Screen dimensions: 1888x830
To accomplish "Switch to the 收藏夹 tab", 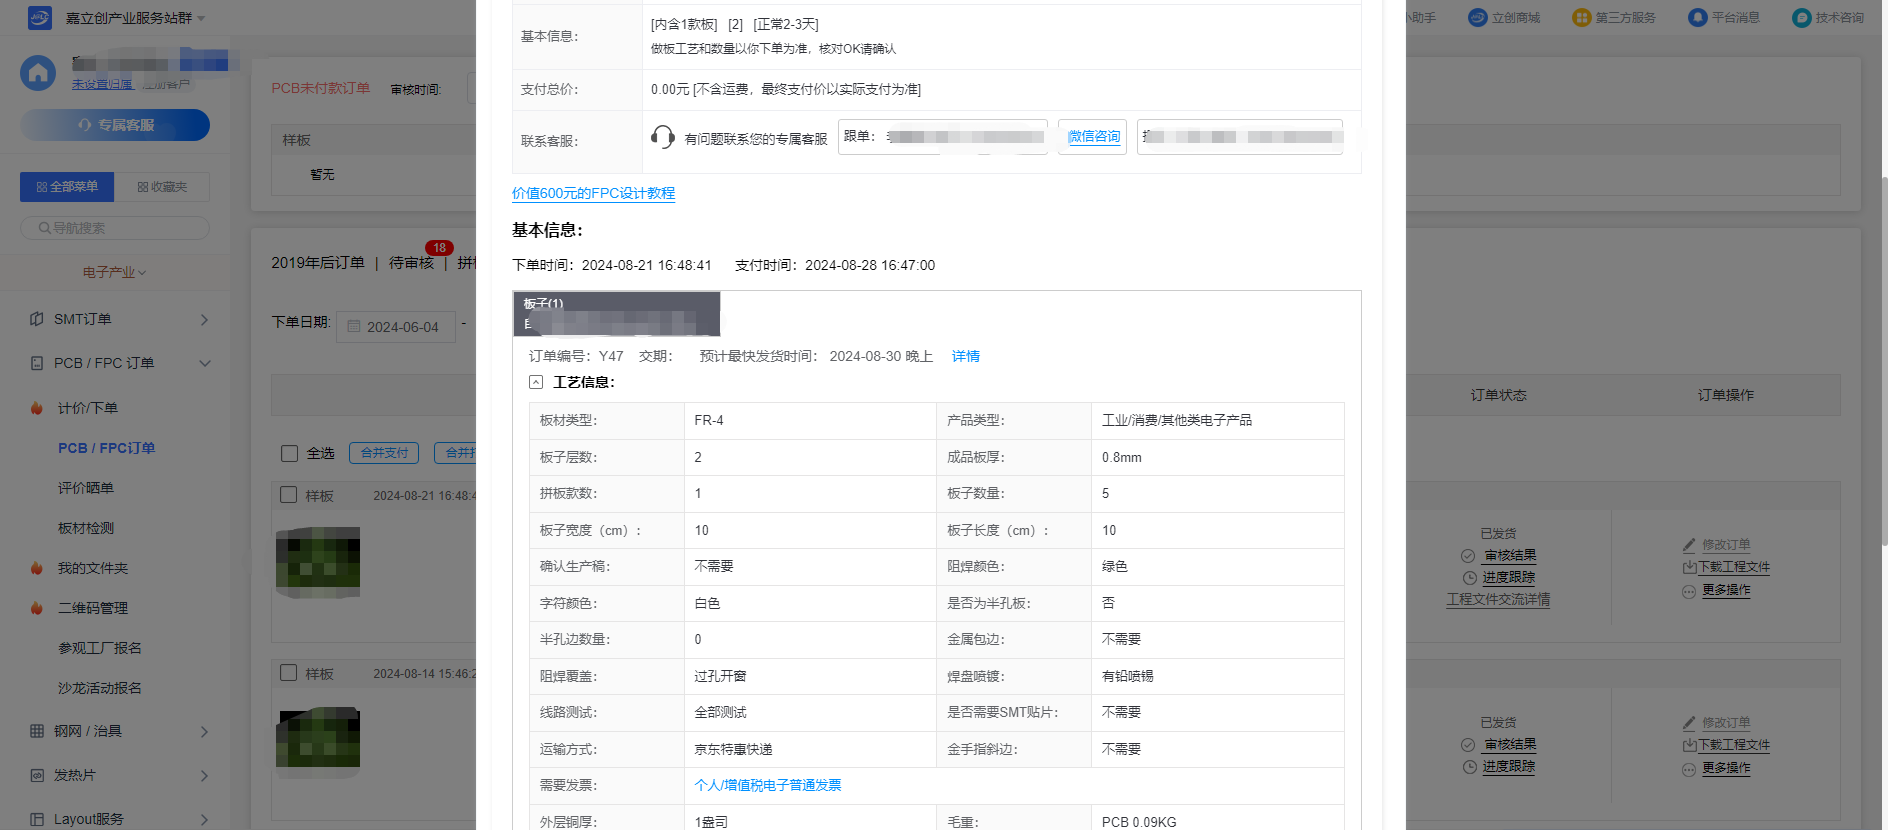I will tap(162, 187).
